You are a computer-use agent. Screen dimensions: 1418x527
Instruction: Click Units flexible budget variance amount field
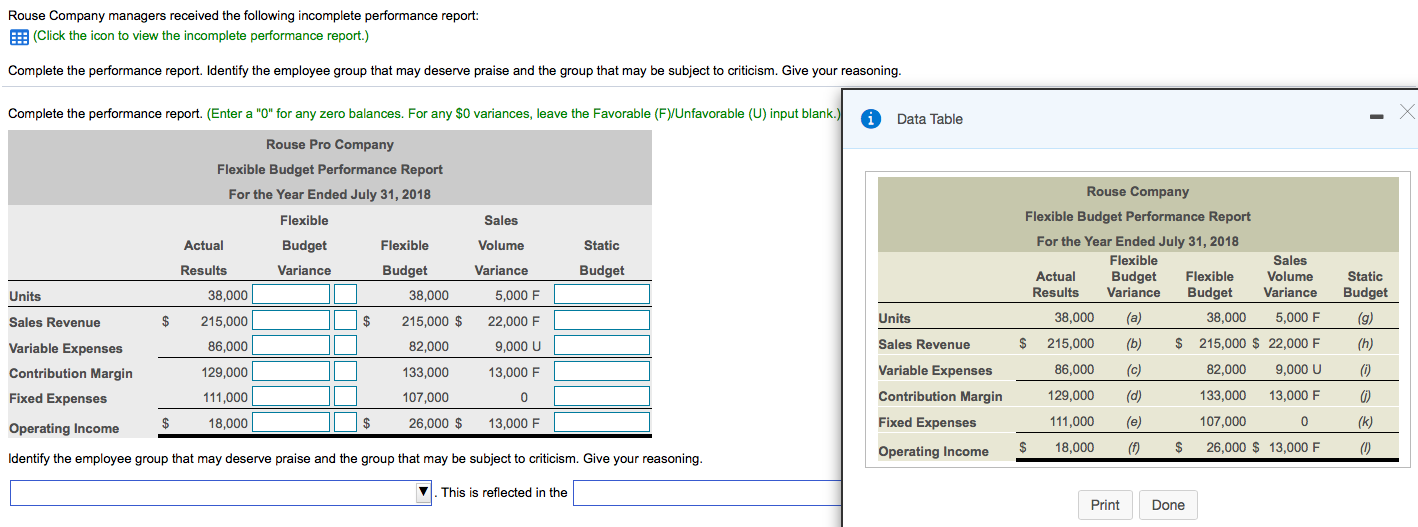(291, 295)
